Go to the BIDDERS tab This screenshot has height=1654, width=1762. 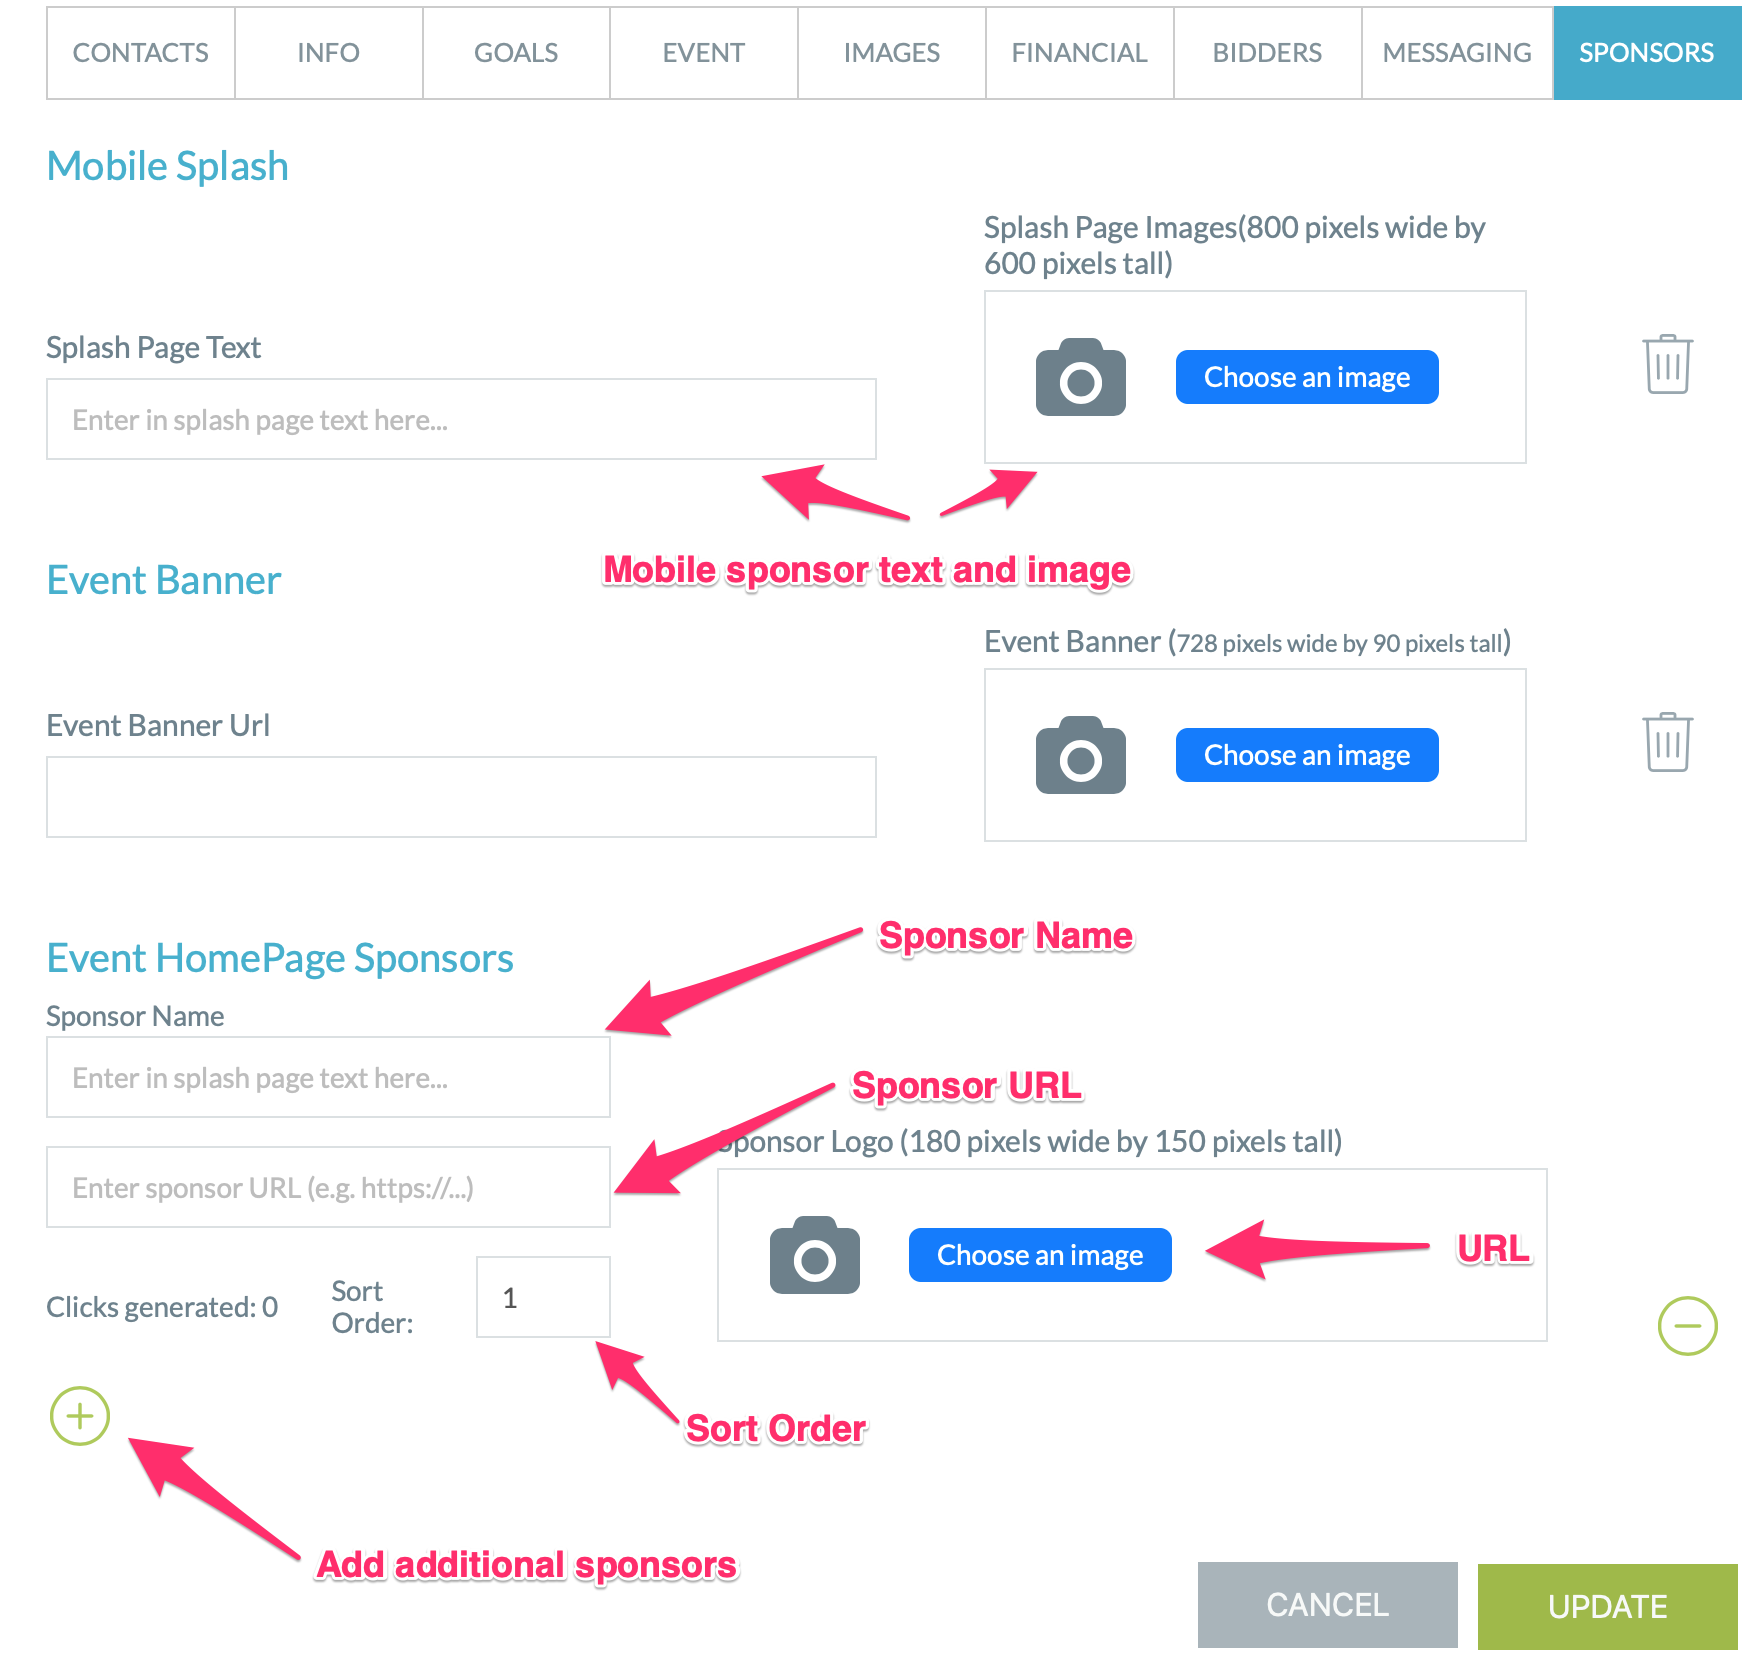(x=1267, y=53)
